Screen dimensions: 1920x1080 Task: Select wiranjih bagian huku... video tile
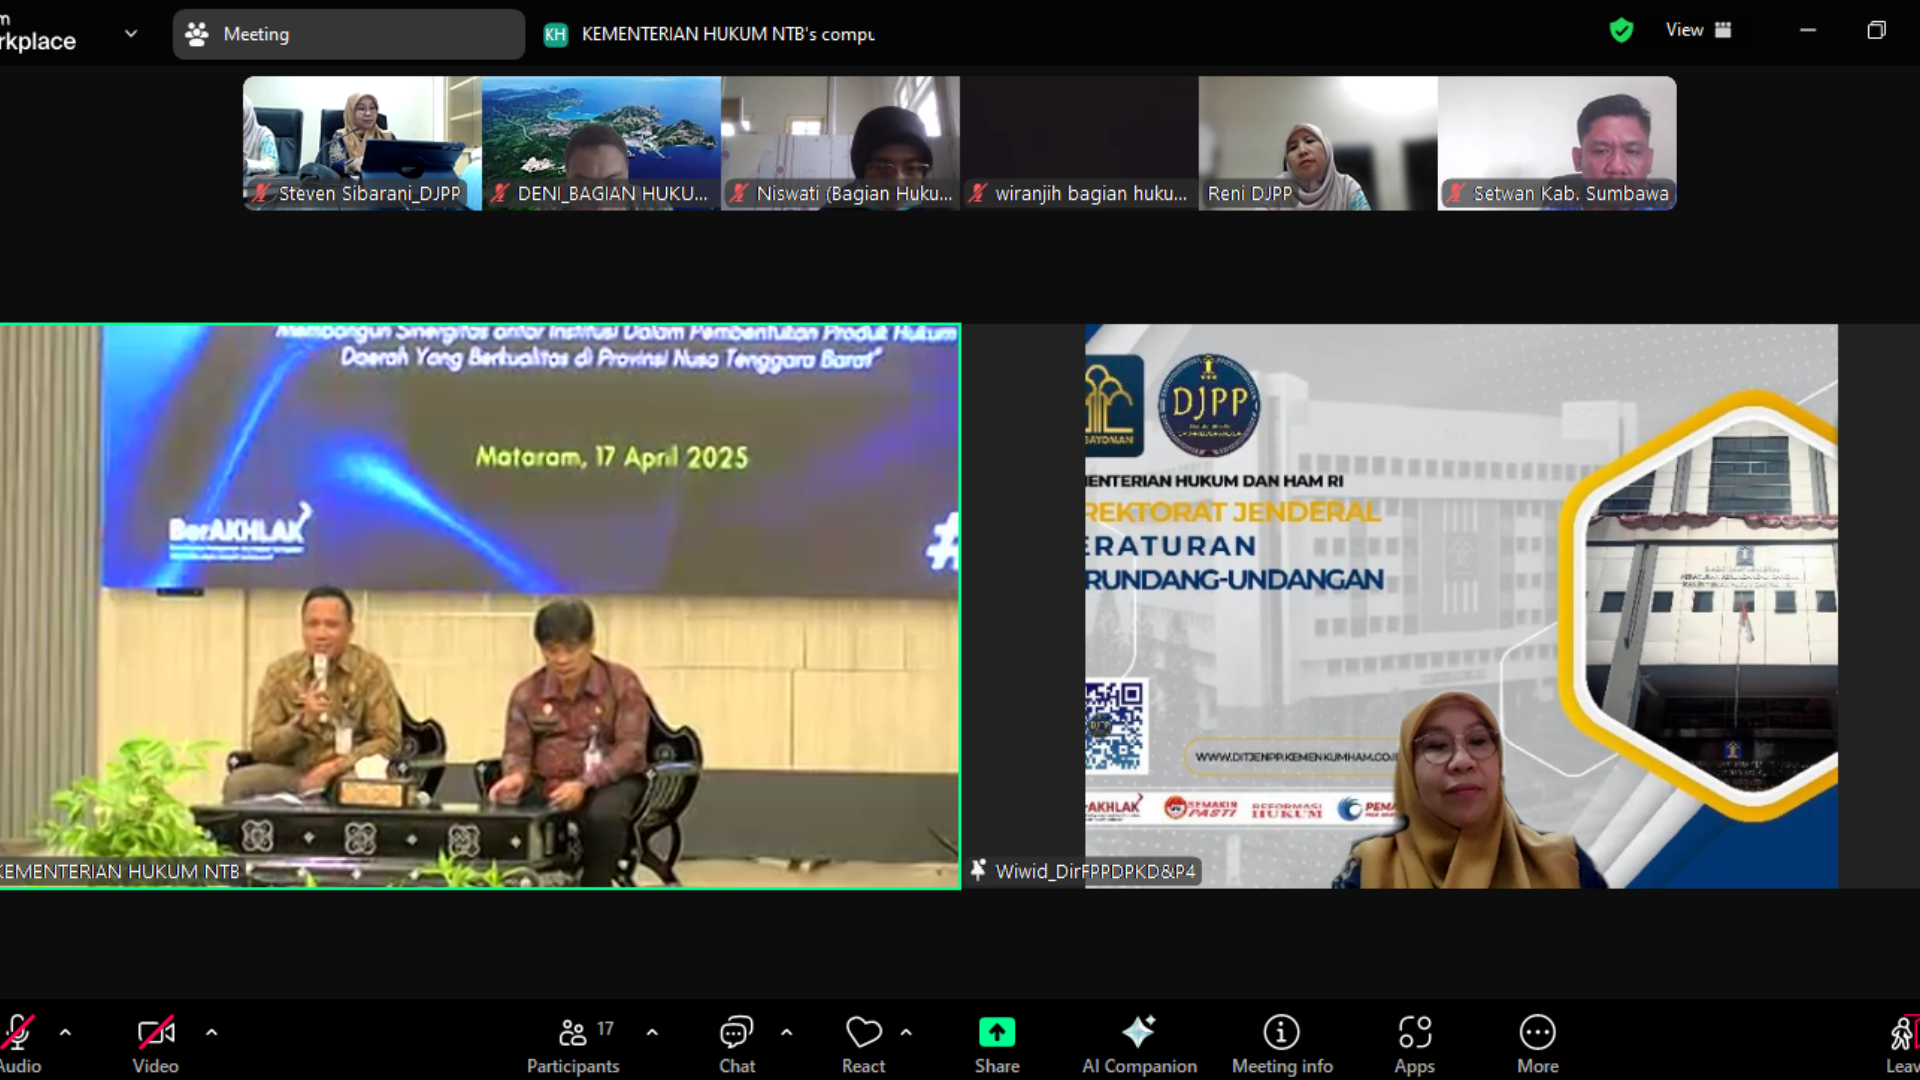tap(1079, 143)
